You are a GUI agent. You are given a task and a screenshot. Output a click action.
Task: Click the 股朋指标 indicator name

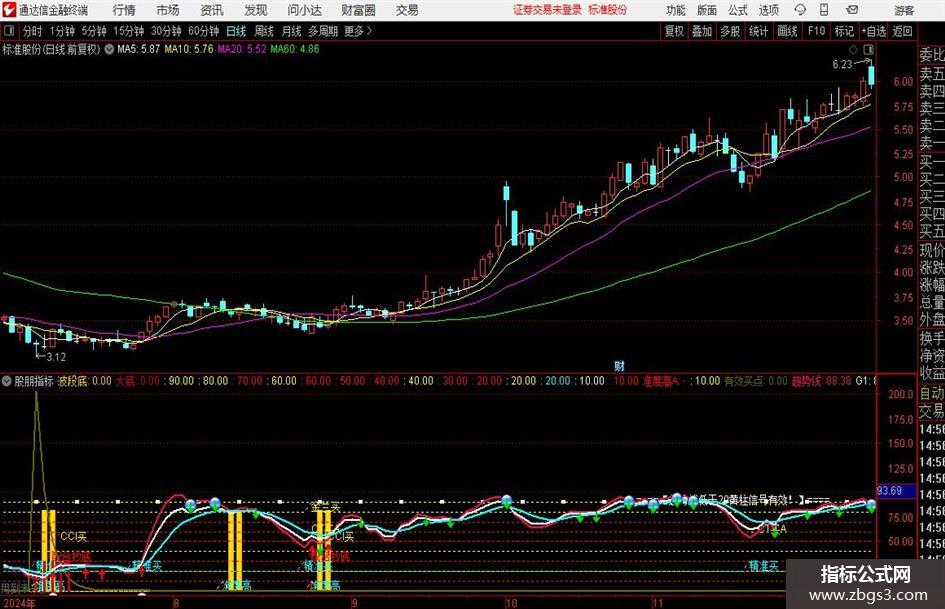pos(34,380)
